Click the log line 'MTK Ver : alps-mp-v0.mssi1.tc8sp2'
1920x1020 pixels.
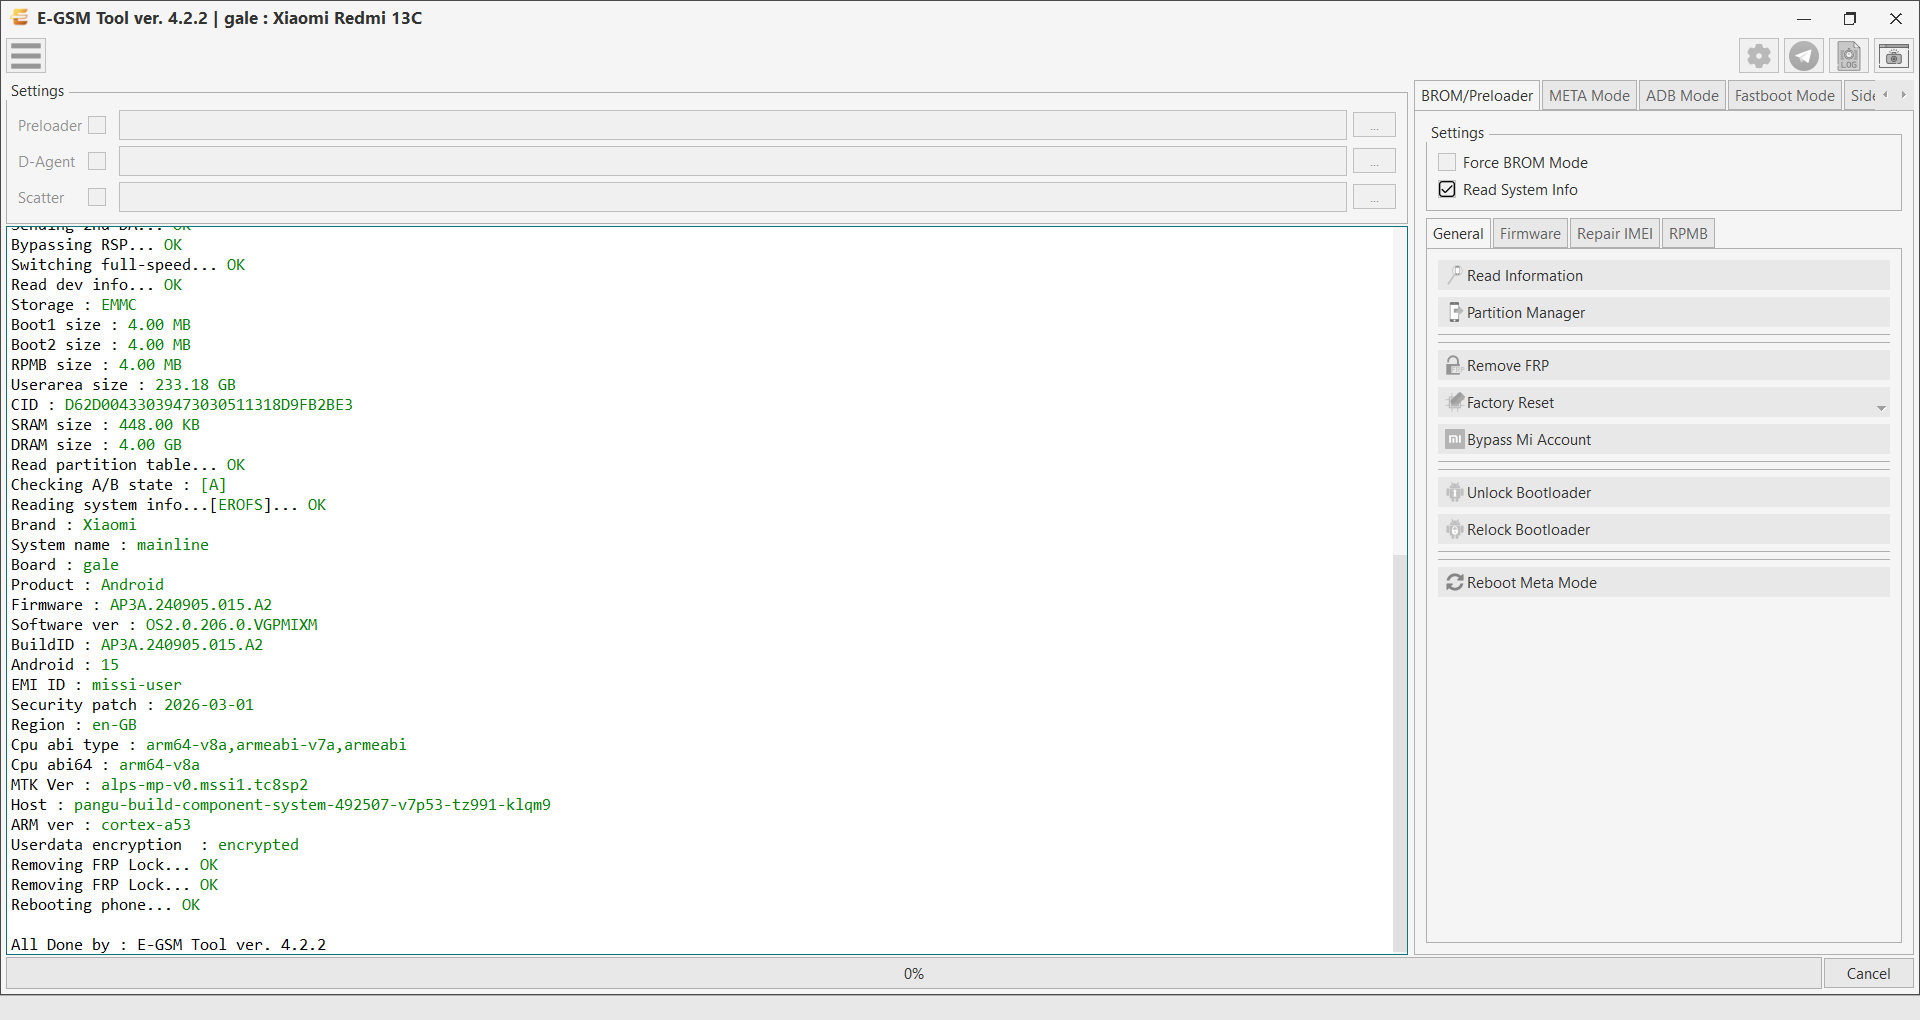[x=159, y=784]
